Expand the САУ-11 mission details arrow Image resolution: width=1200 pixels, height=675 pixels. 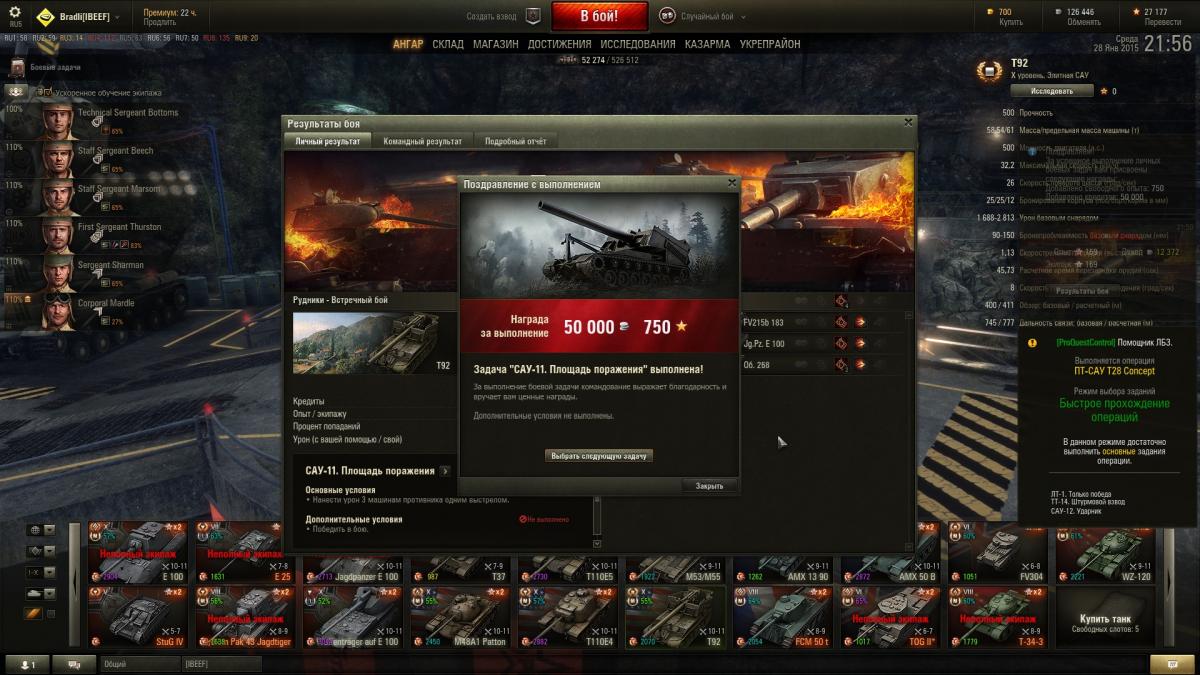click(x=445, y=470)
